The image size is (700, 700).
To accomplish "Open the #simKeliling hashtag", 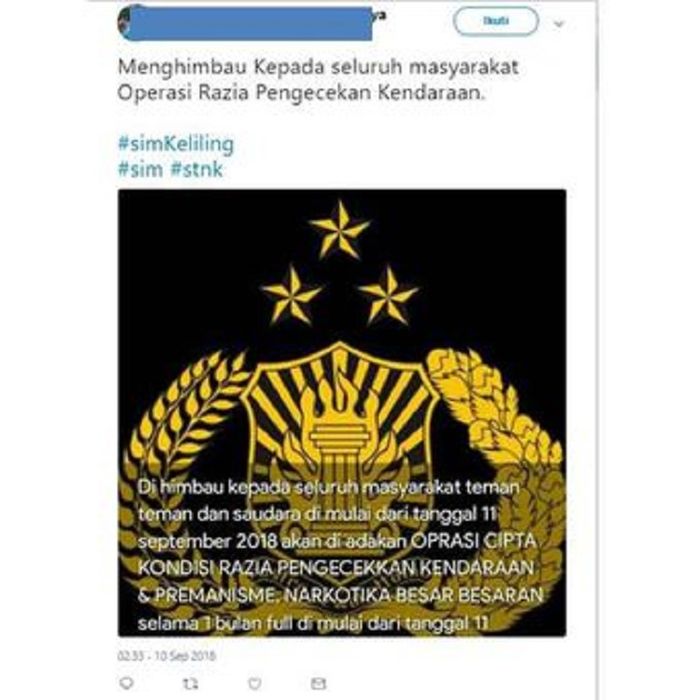I will tap(176, 144).
